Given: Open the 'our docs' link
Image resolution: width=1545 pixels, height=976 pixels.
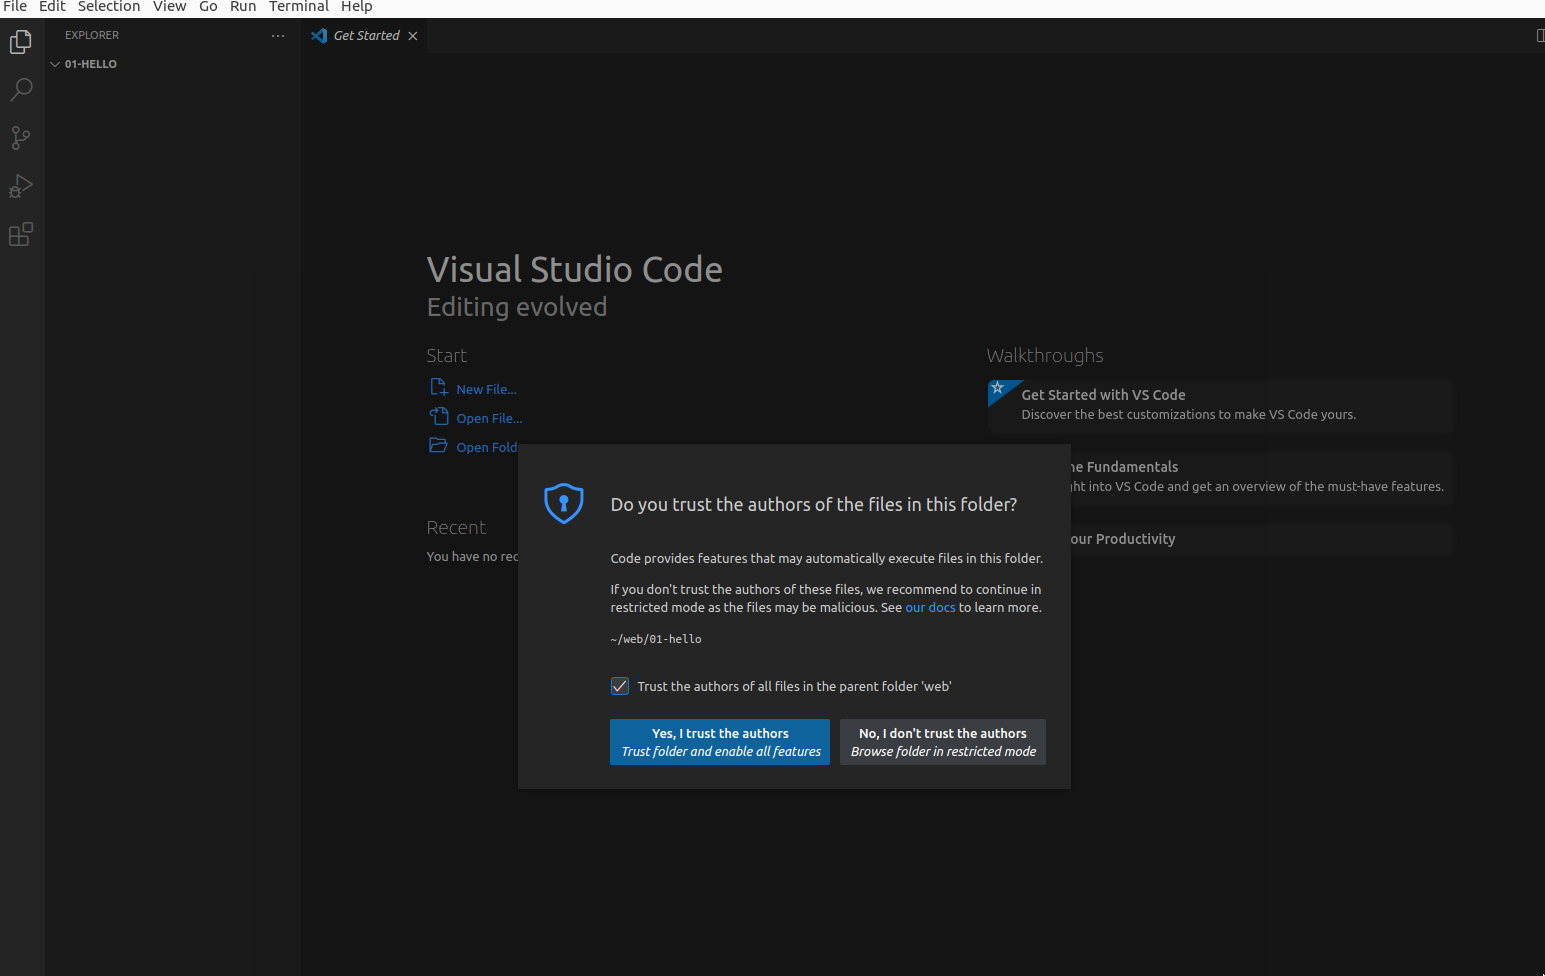Looking at the screenshot, I should [930, 608].
